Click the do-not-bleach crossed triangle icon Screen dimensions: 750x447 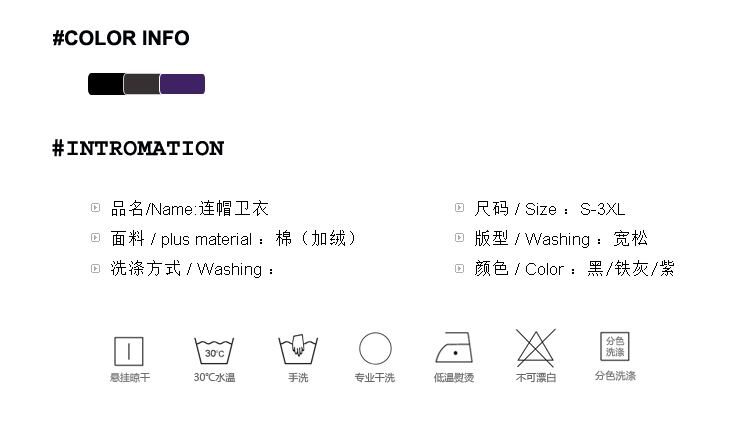click(535, 348)
